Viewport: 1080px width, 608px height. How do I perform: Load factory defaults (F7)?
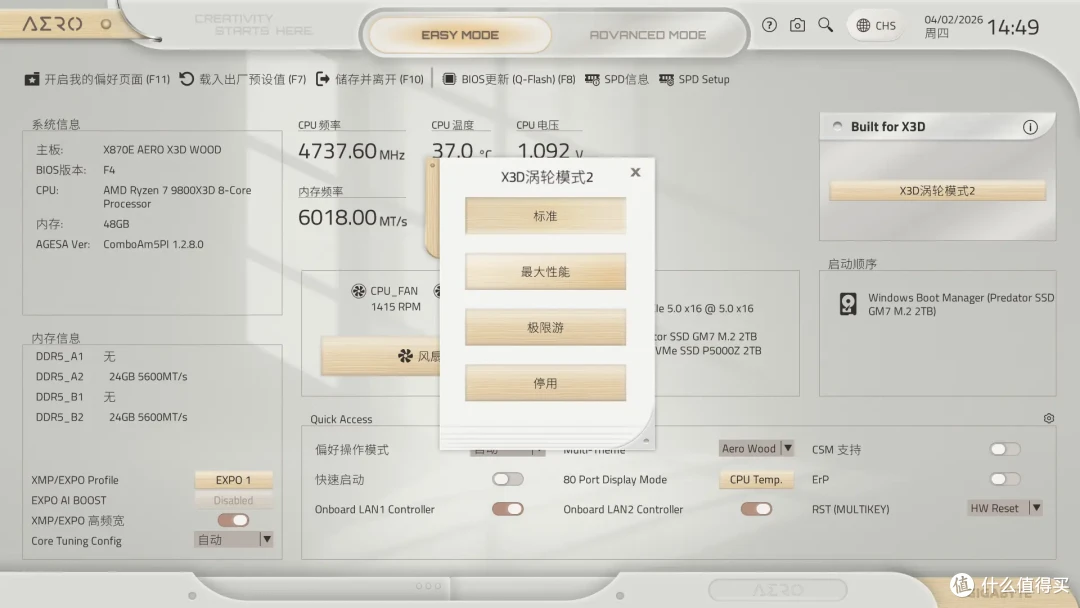click(x=242, y=79)
